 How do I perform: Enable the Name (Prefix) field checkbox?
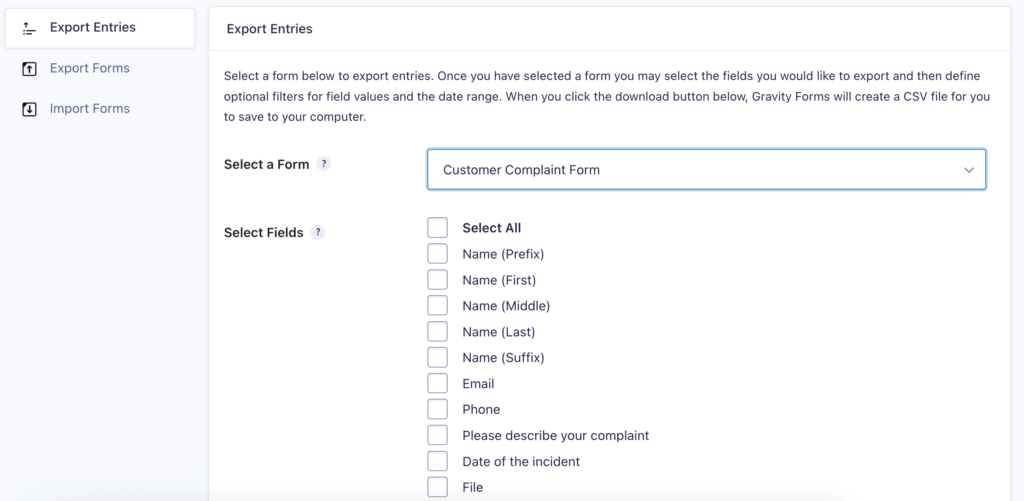pos(437,254)
